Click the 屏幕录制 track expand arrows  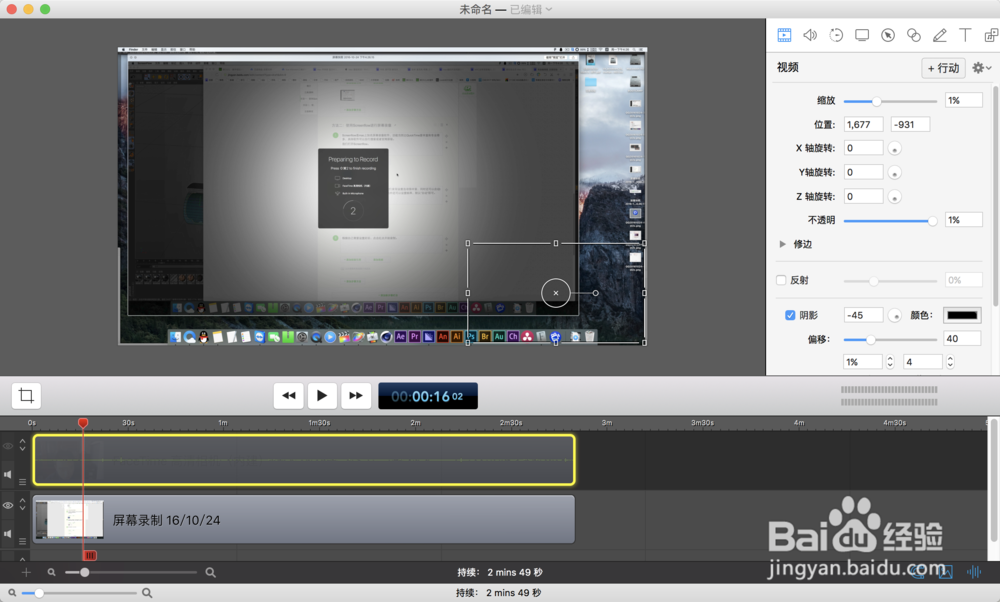point(22,504)
